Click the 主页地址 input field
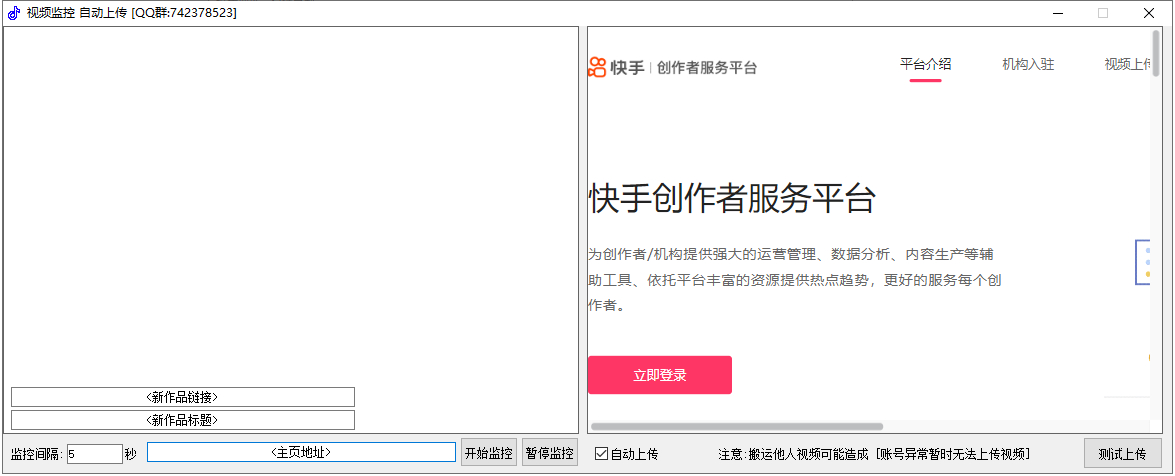The image size is (1175, 476). pyautogui.click(x=301, y=452)
